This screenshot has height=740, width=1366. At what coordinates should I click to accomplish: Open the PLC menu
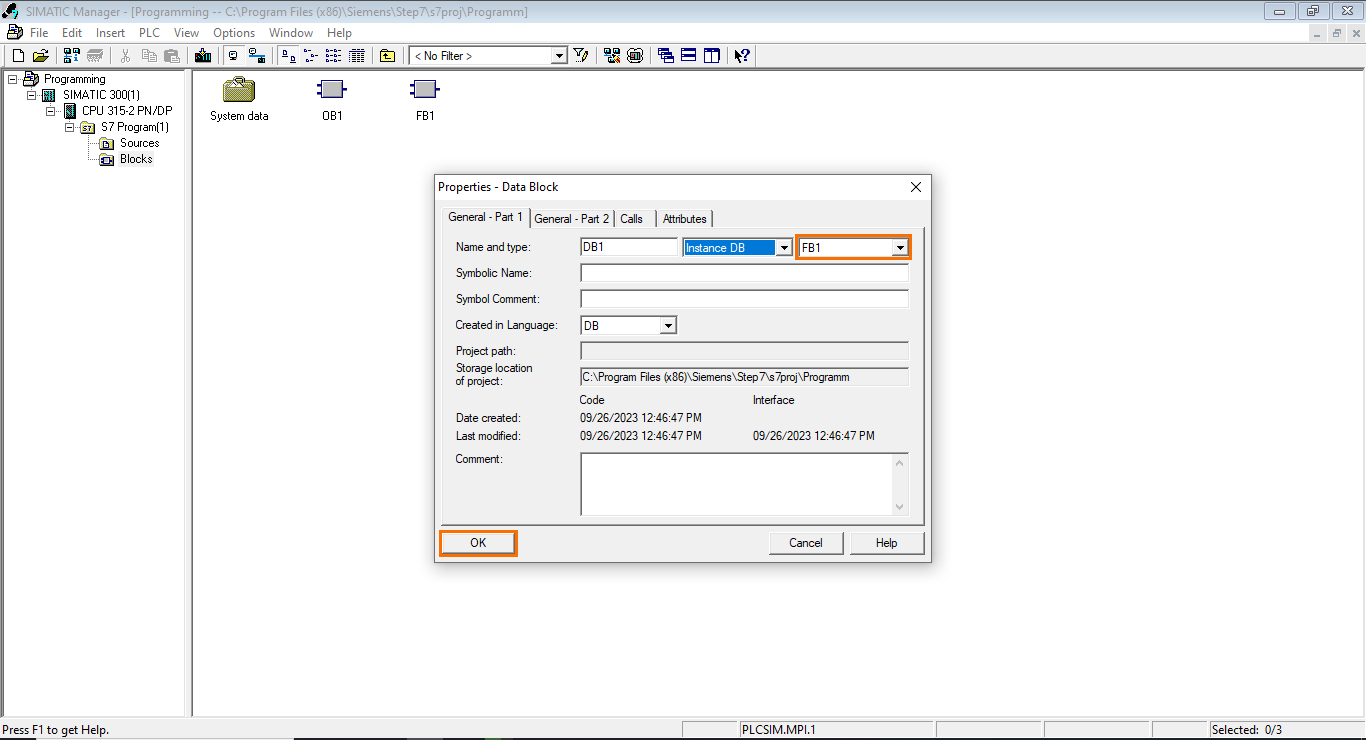[x=149, y=33]
